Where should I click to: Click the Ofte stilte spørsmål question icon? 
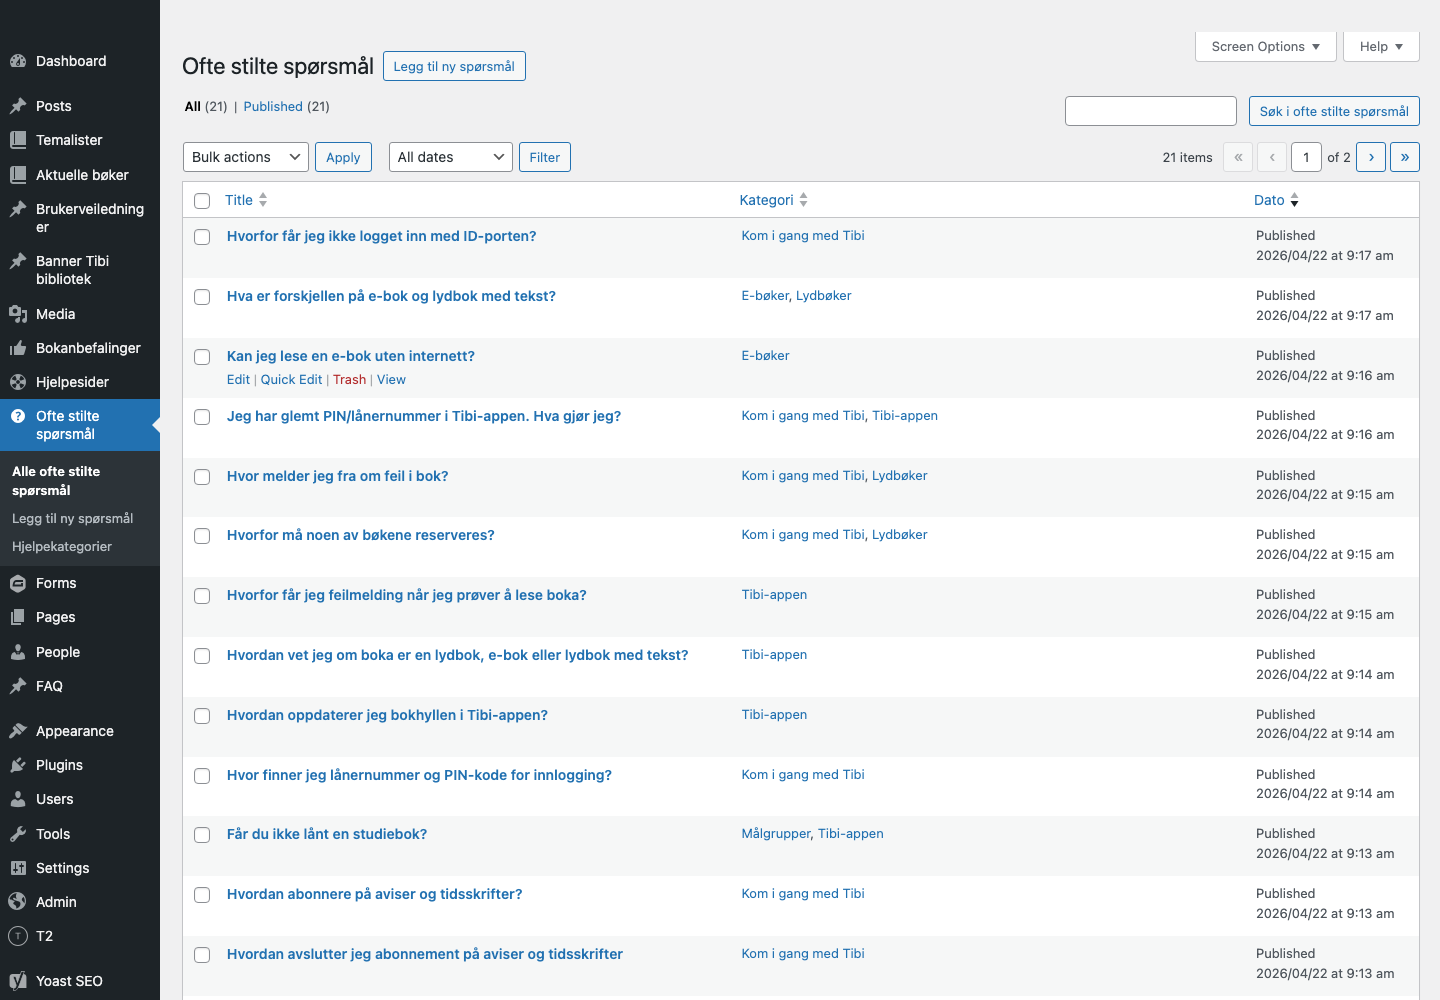click(18, 416)
